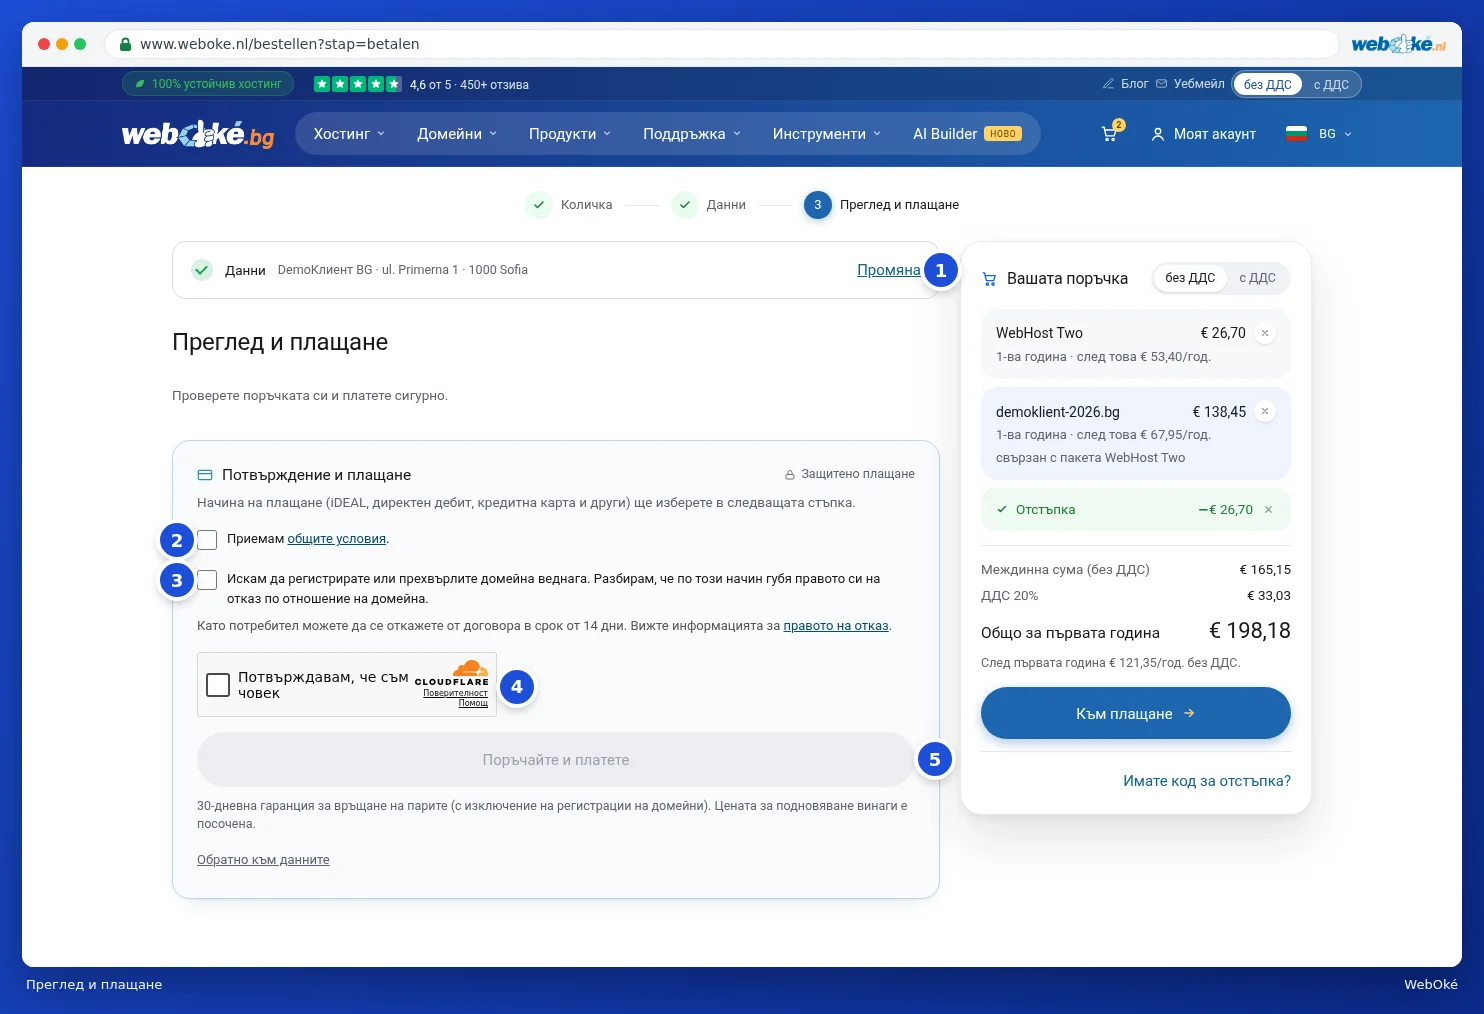Image resolution: width=1484 pixels, height=1014 pixels.
Task: Click the Към плащане button
Action: (1136, 713)
